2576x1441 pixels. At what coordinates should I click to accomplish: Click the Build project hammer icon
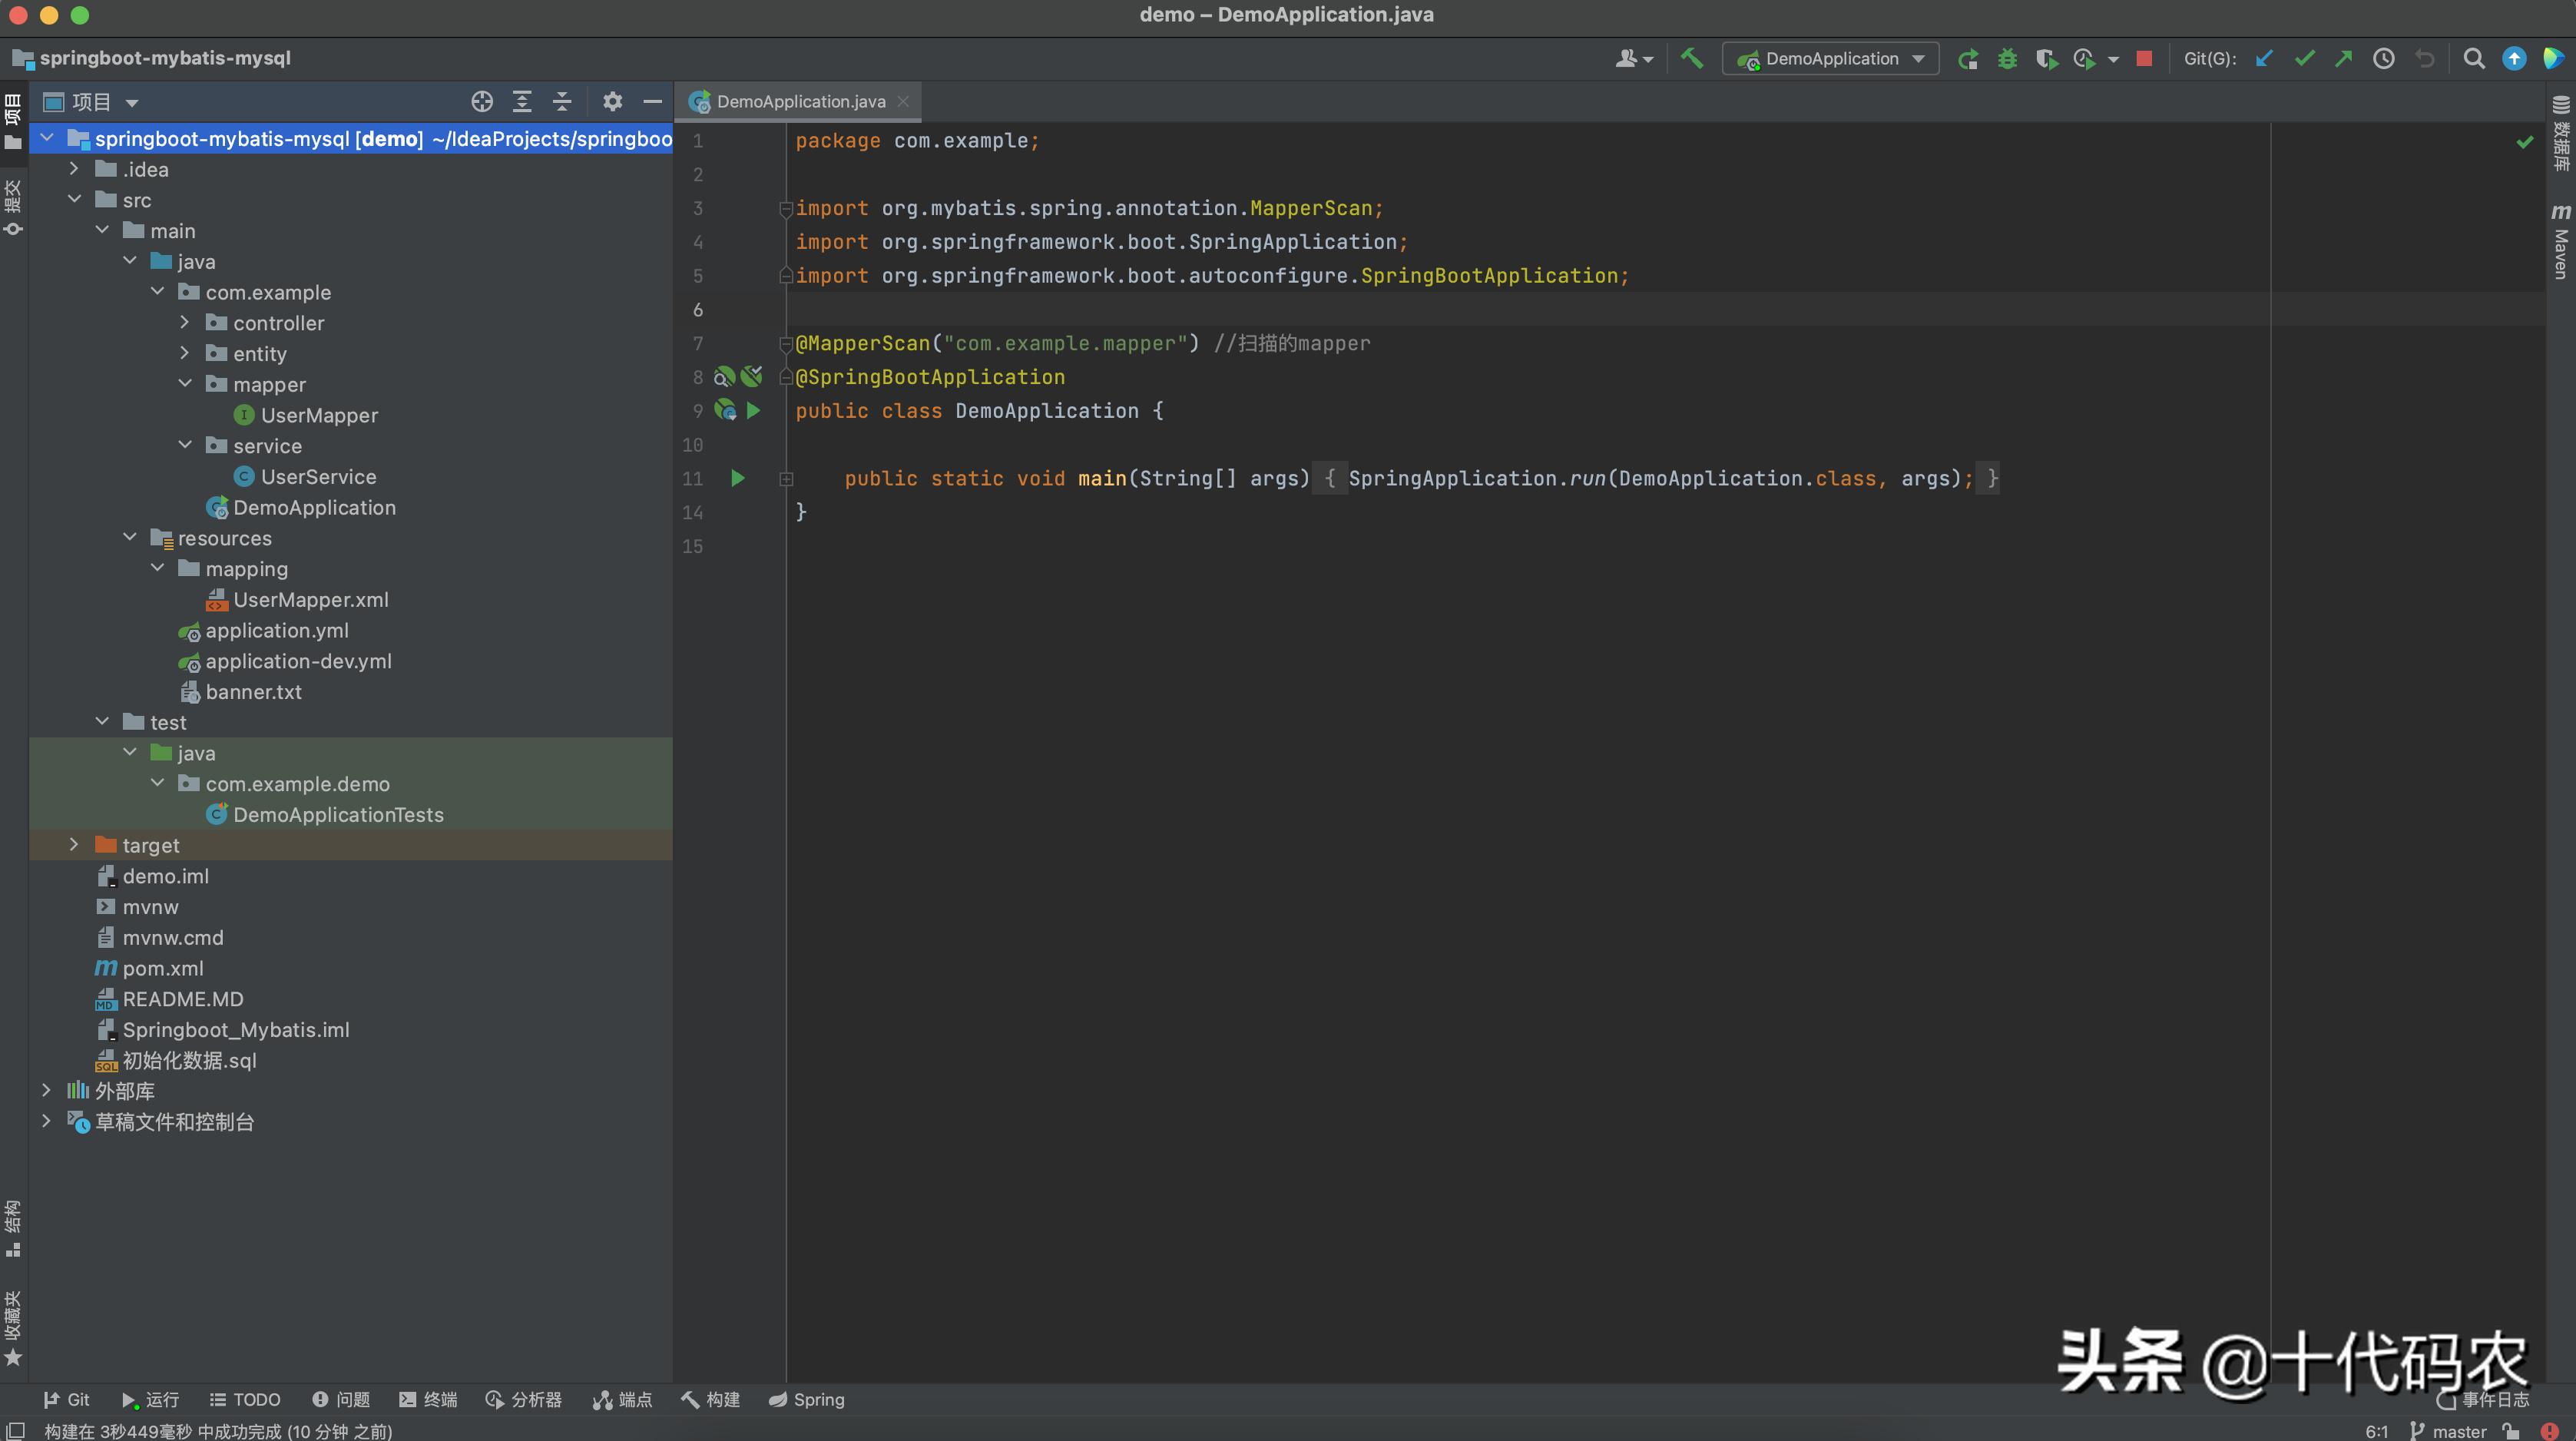pyautogui.click(x=1691, y=58)
